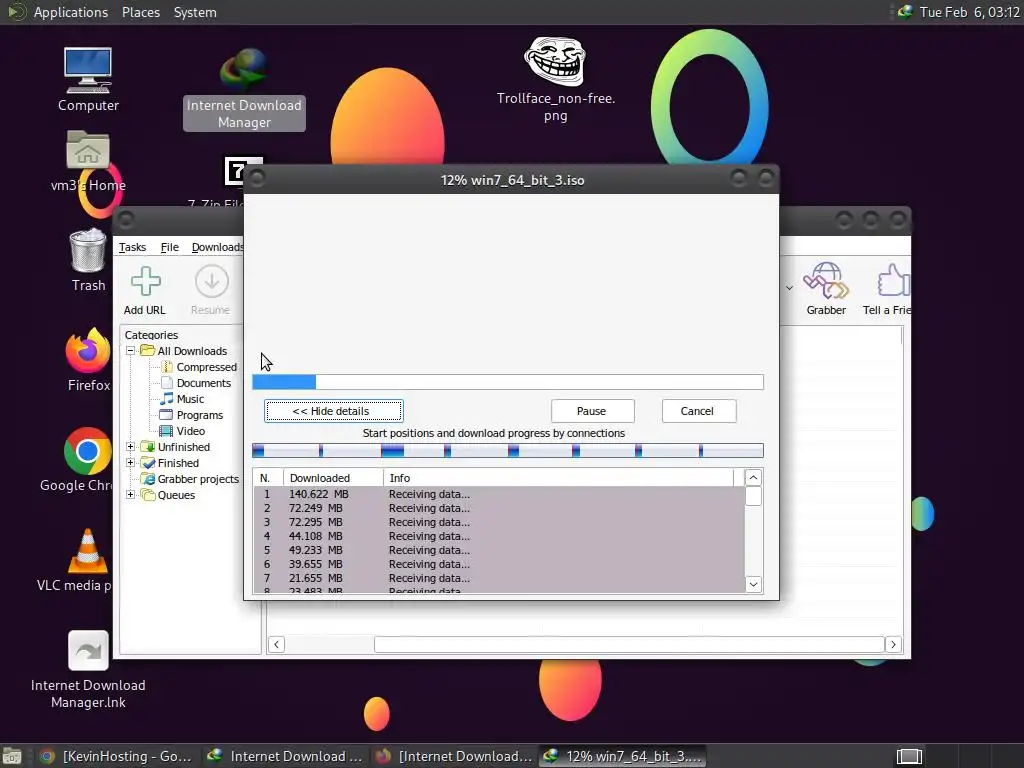
Task: Collapse the All Downloads tree node
Action: [x=131, y=351]
